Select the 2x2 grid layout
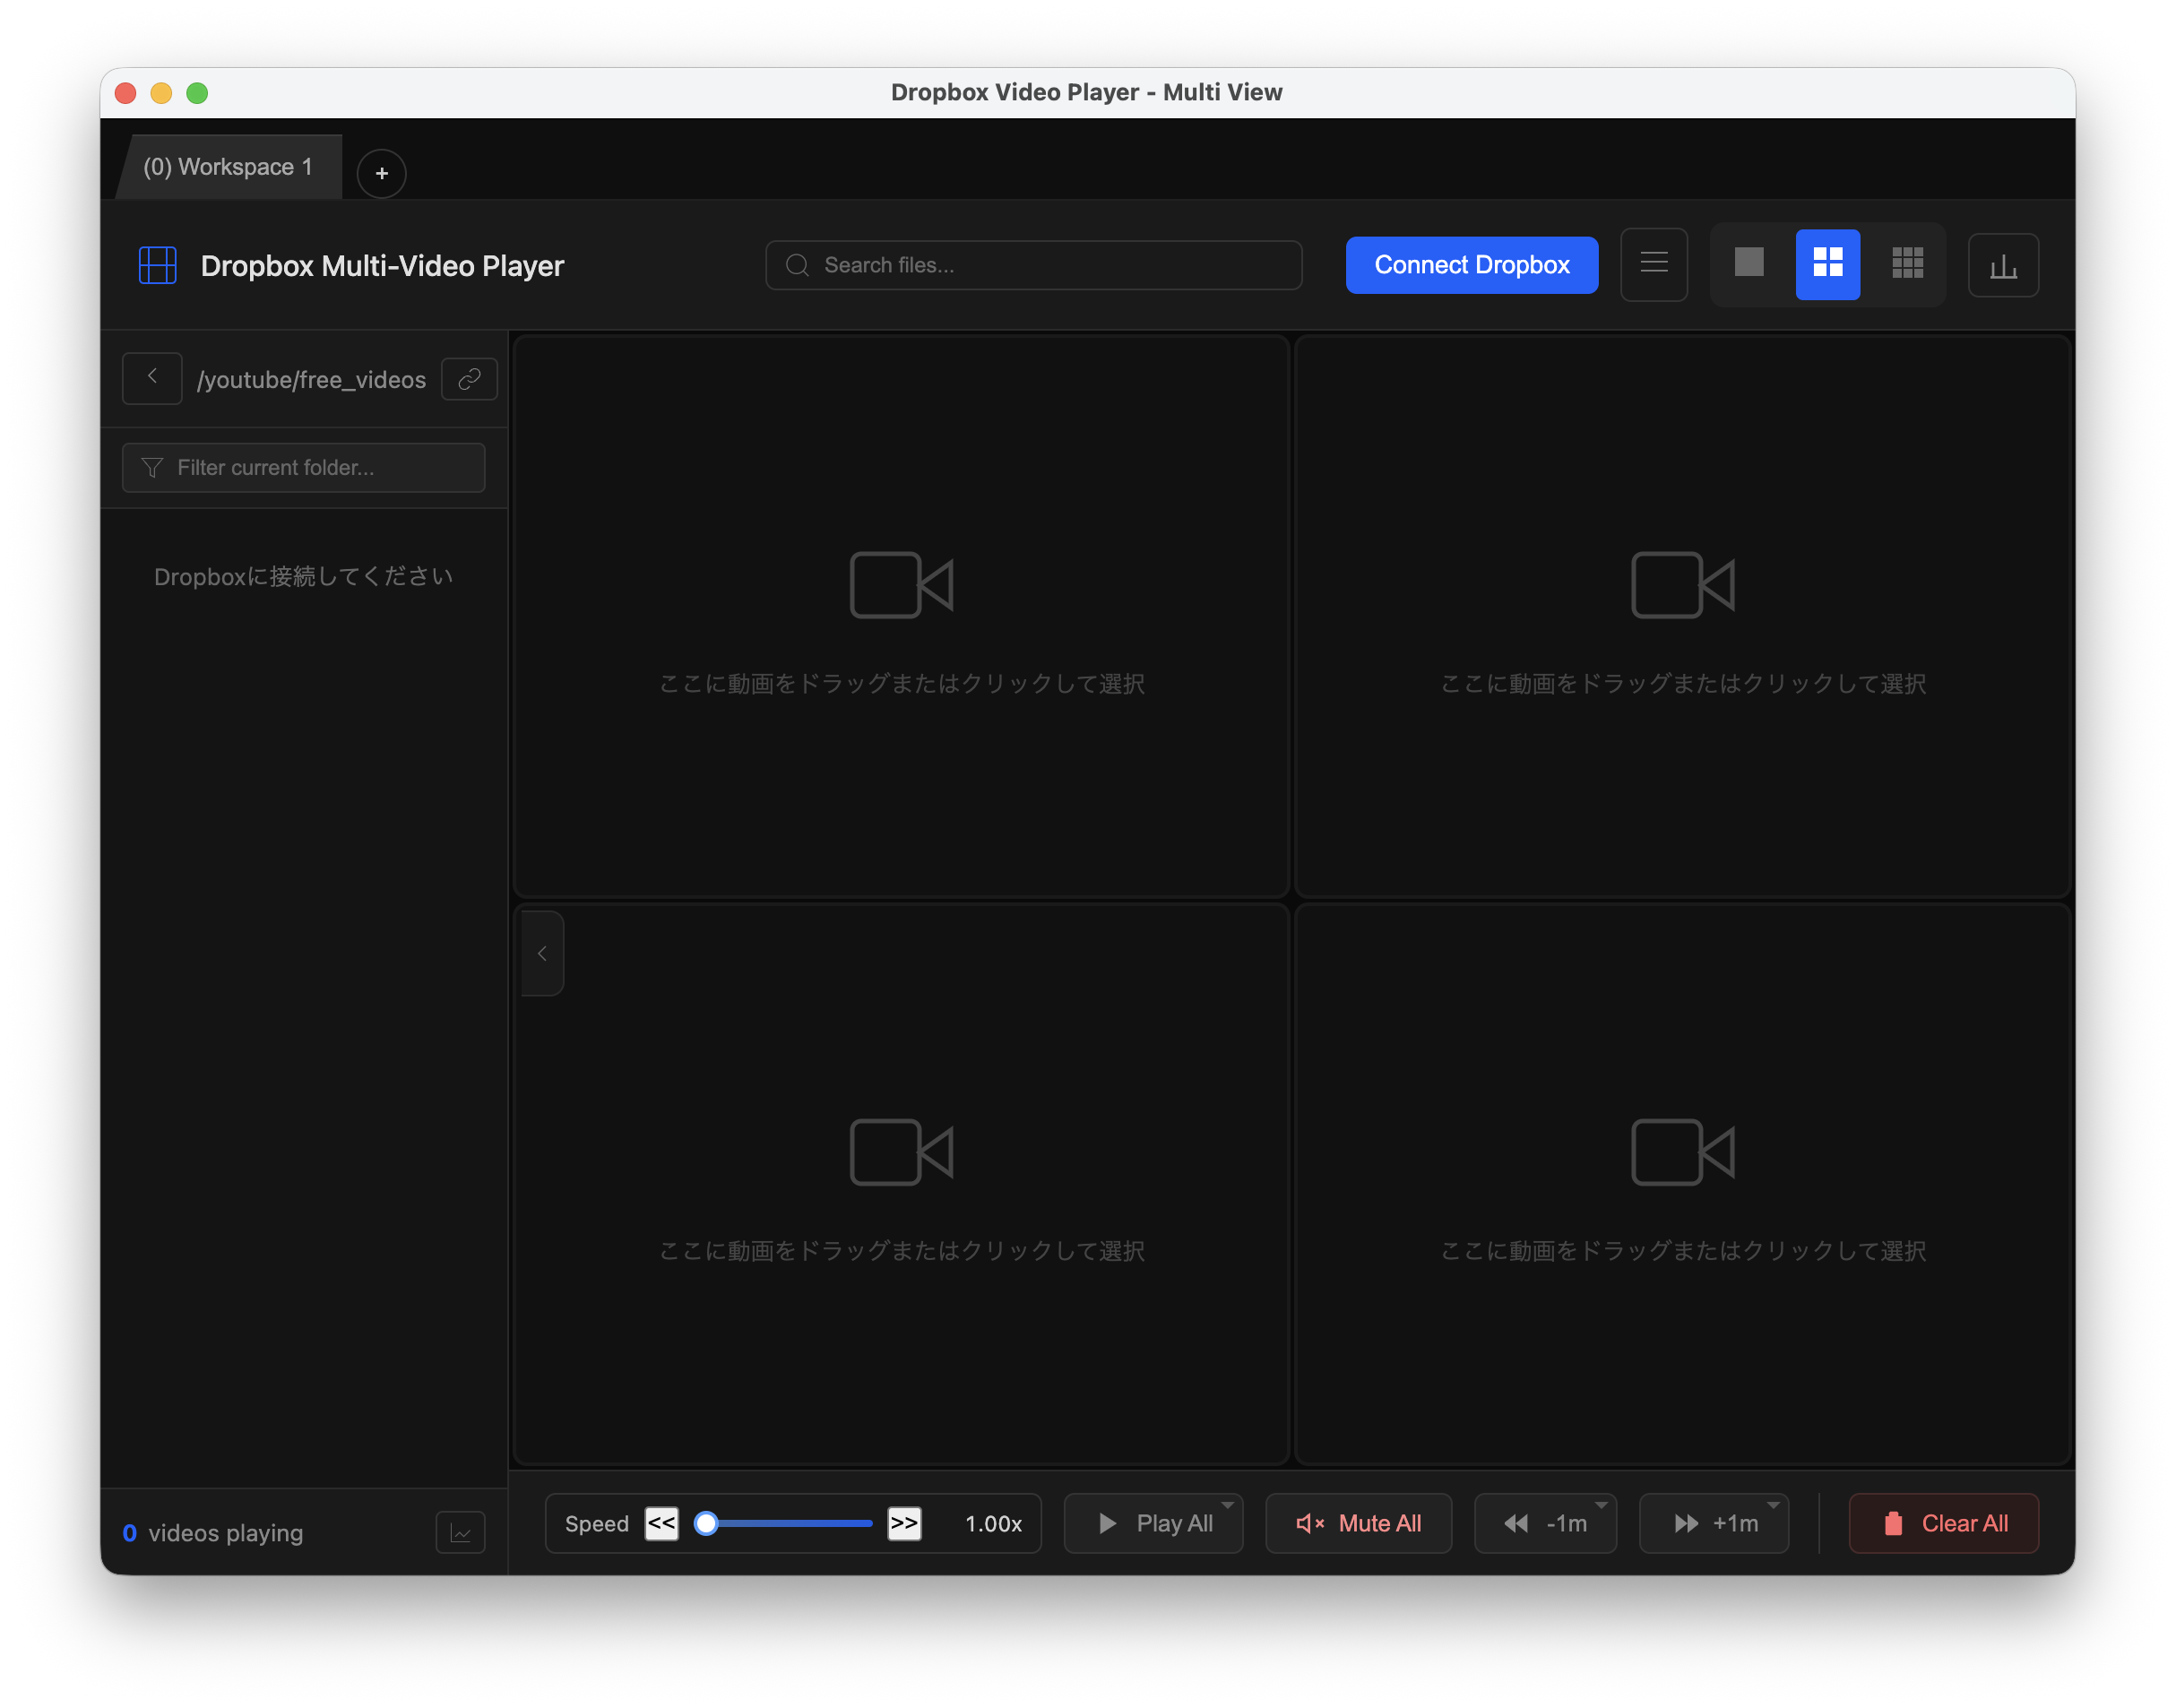Image resolution: width=2176 pixels, height=1708 pixels. [1827, 264]
